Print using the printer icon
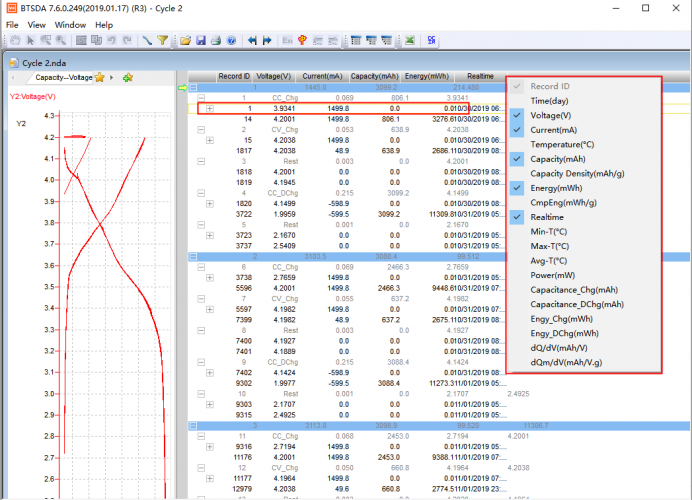 click(x=216, y=41)
